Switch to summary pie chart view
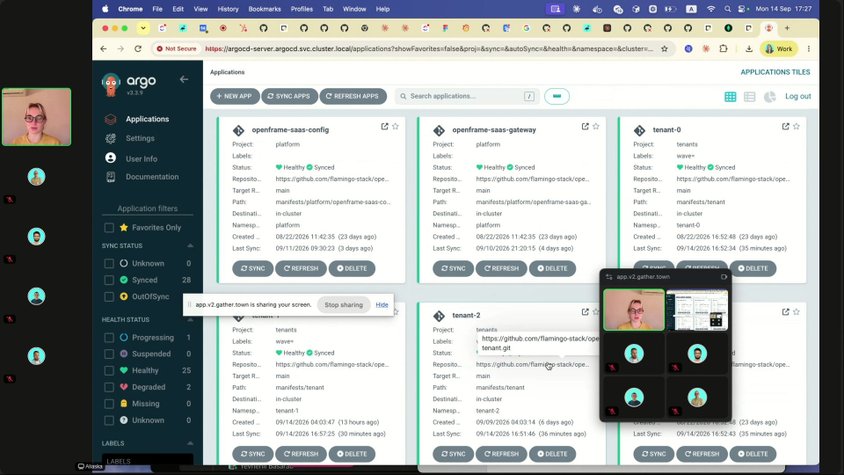Viewport: 844px width, 475px height. tap(770, 96)
